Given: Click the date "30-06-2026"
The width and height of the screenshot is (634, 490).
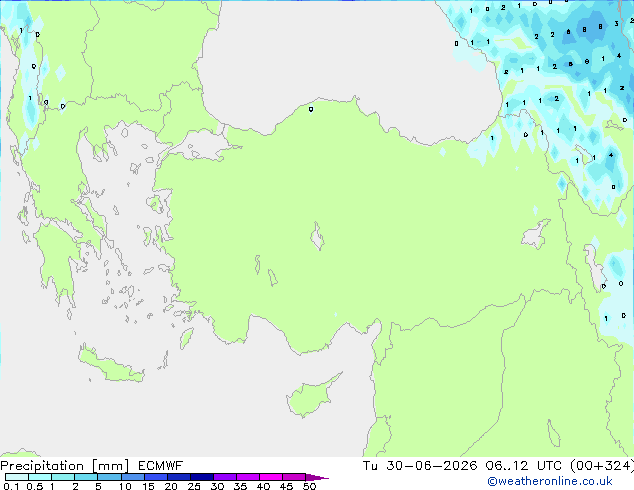Looking at the screenshot, I should 431,466.
